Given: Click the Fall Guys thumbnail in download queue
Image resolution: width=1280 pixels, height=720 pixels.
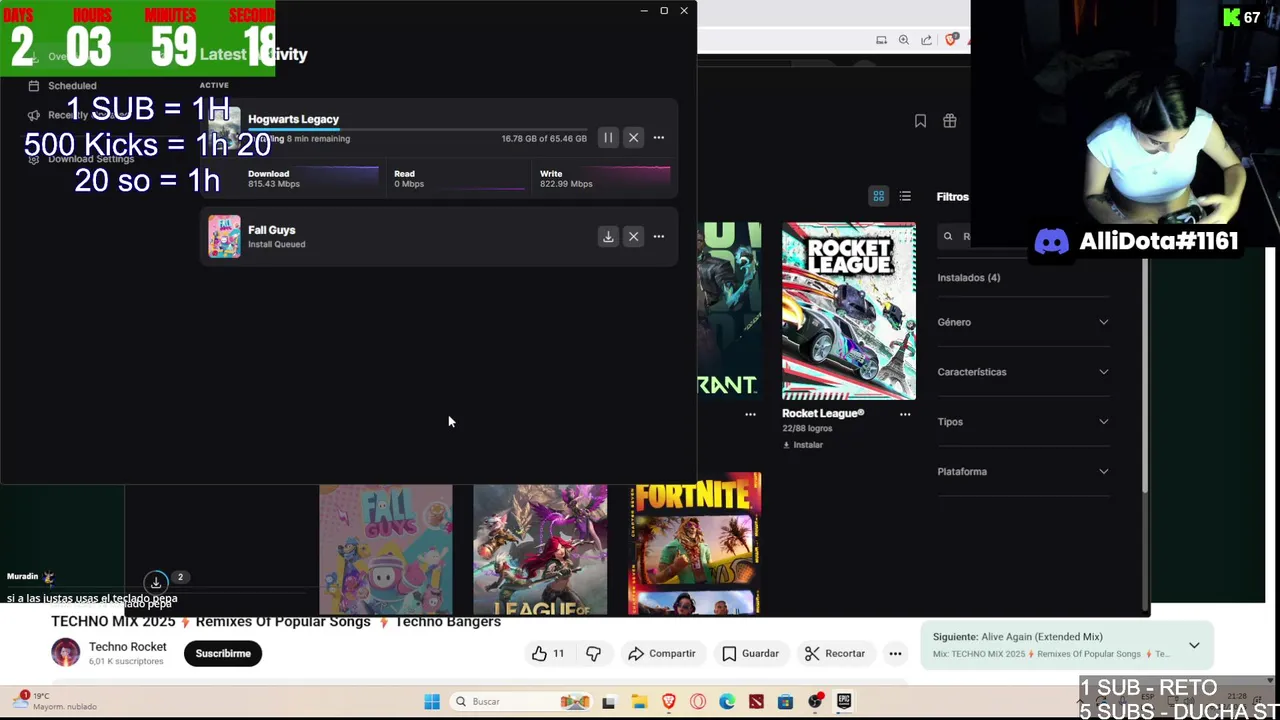Looking at the screenshot, I should click(224, 237).
